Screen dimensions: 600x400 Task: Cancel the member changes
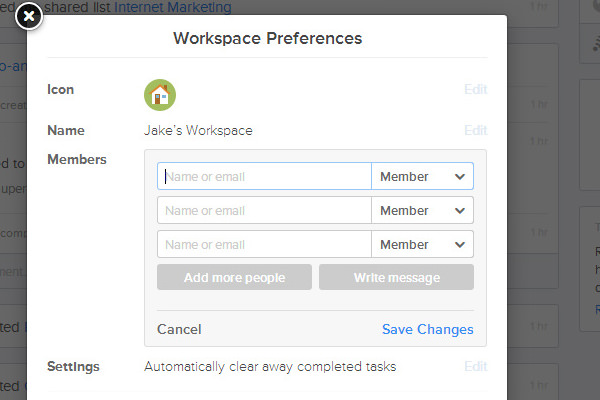tap(179, 329)
